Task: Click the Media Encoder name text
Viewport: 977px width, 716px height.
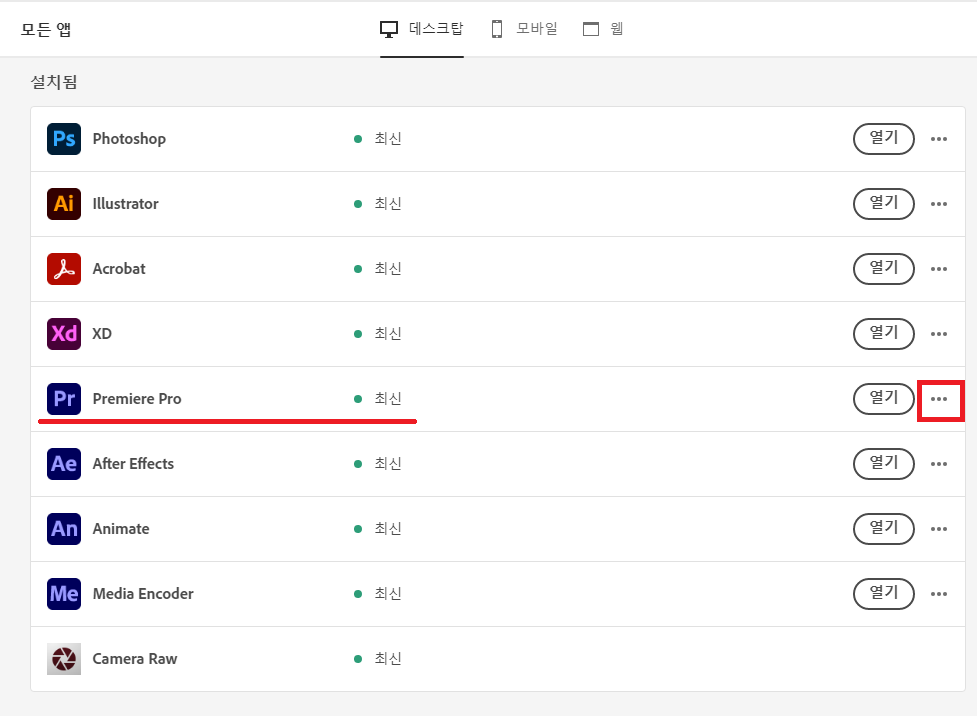Action: click(143, 594)
